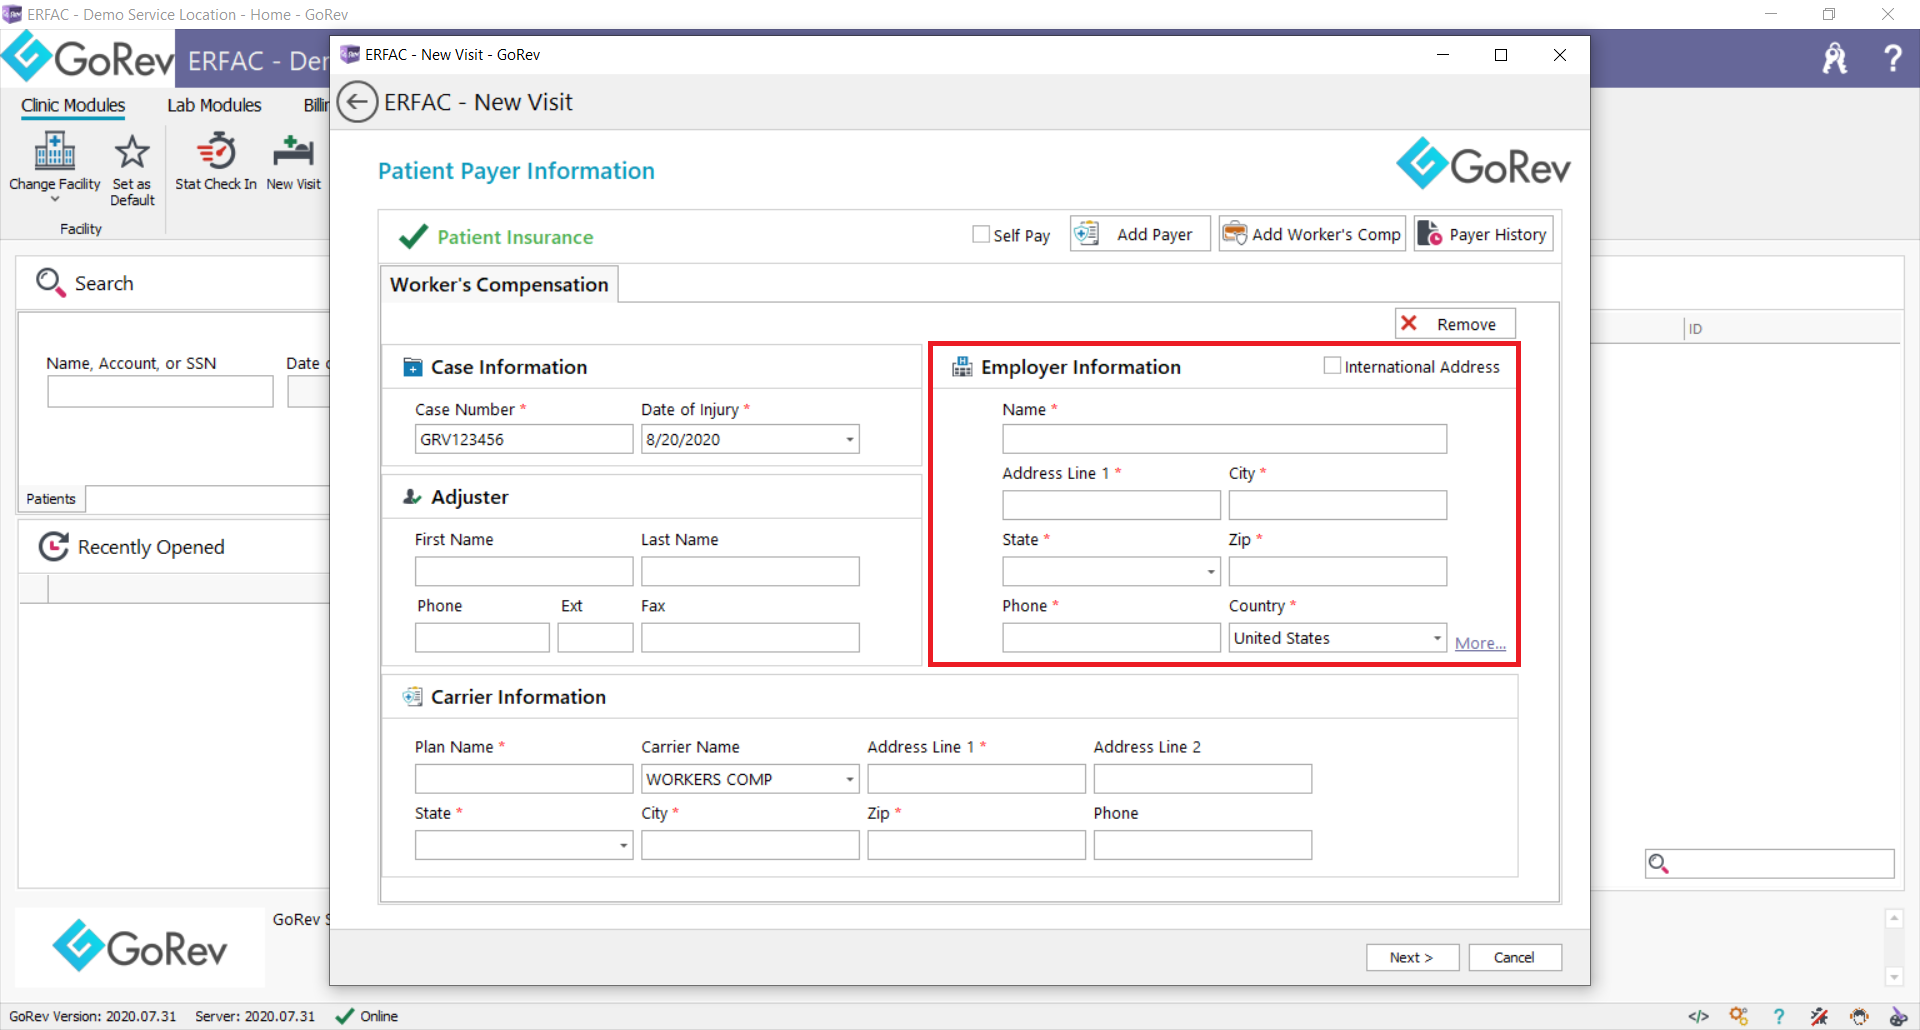Click the Case Number input field
1920x1030 pixels.
[524, 439]
